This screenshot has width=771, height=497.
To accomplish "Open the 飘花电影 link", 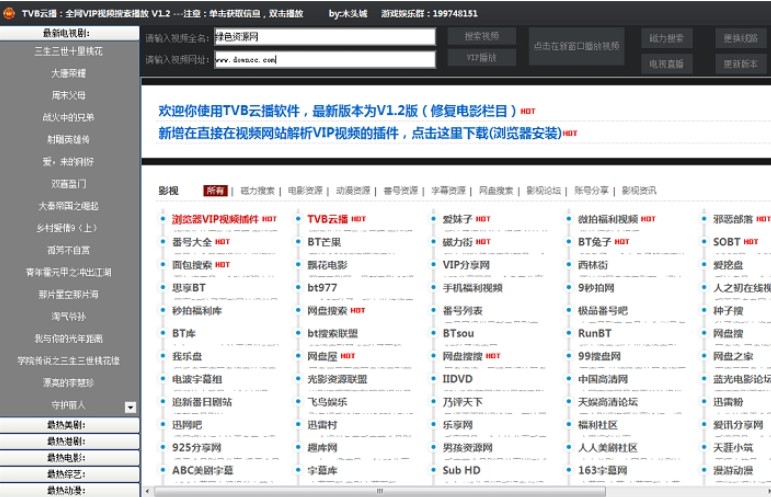I will tap(327, 265).
